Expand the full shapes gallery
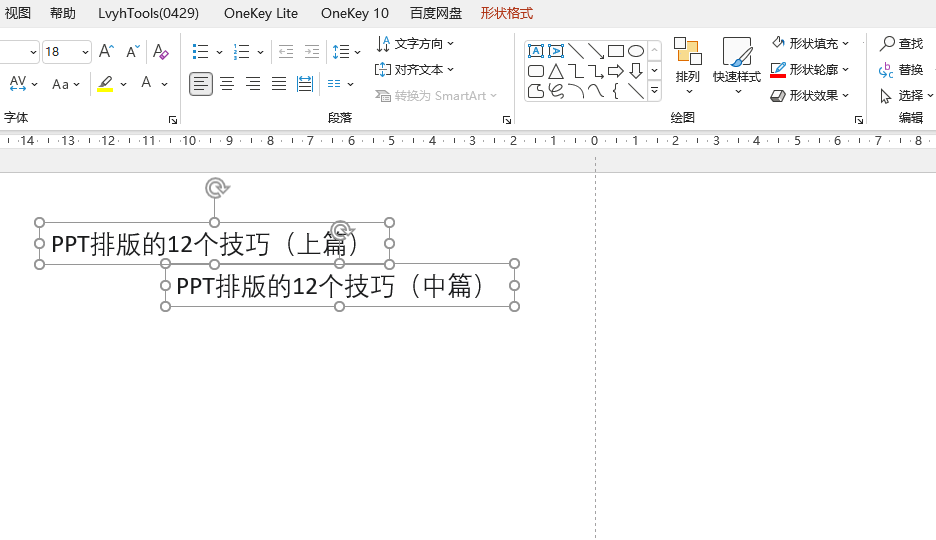 (x=654, y=91)
